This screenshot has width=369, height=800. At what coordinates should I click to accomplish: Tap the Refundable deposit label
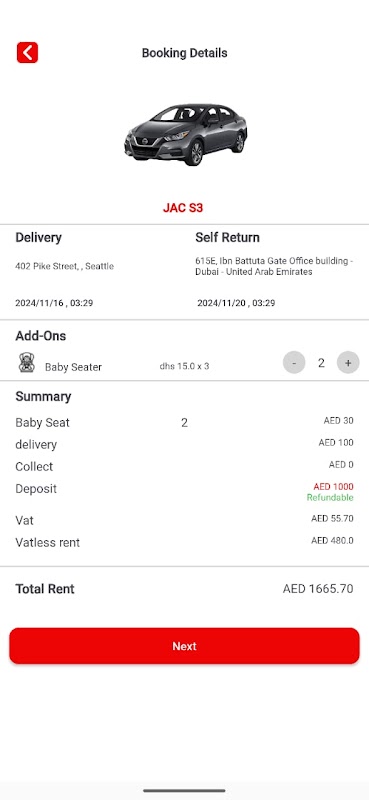(x=330, y=497)
